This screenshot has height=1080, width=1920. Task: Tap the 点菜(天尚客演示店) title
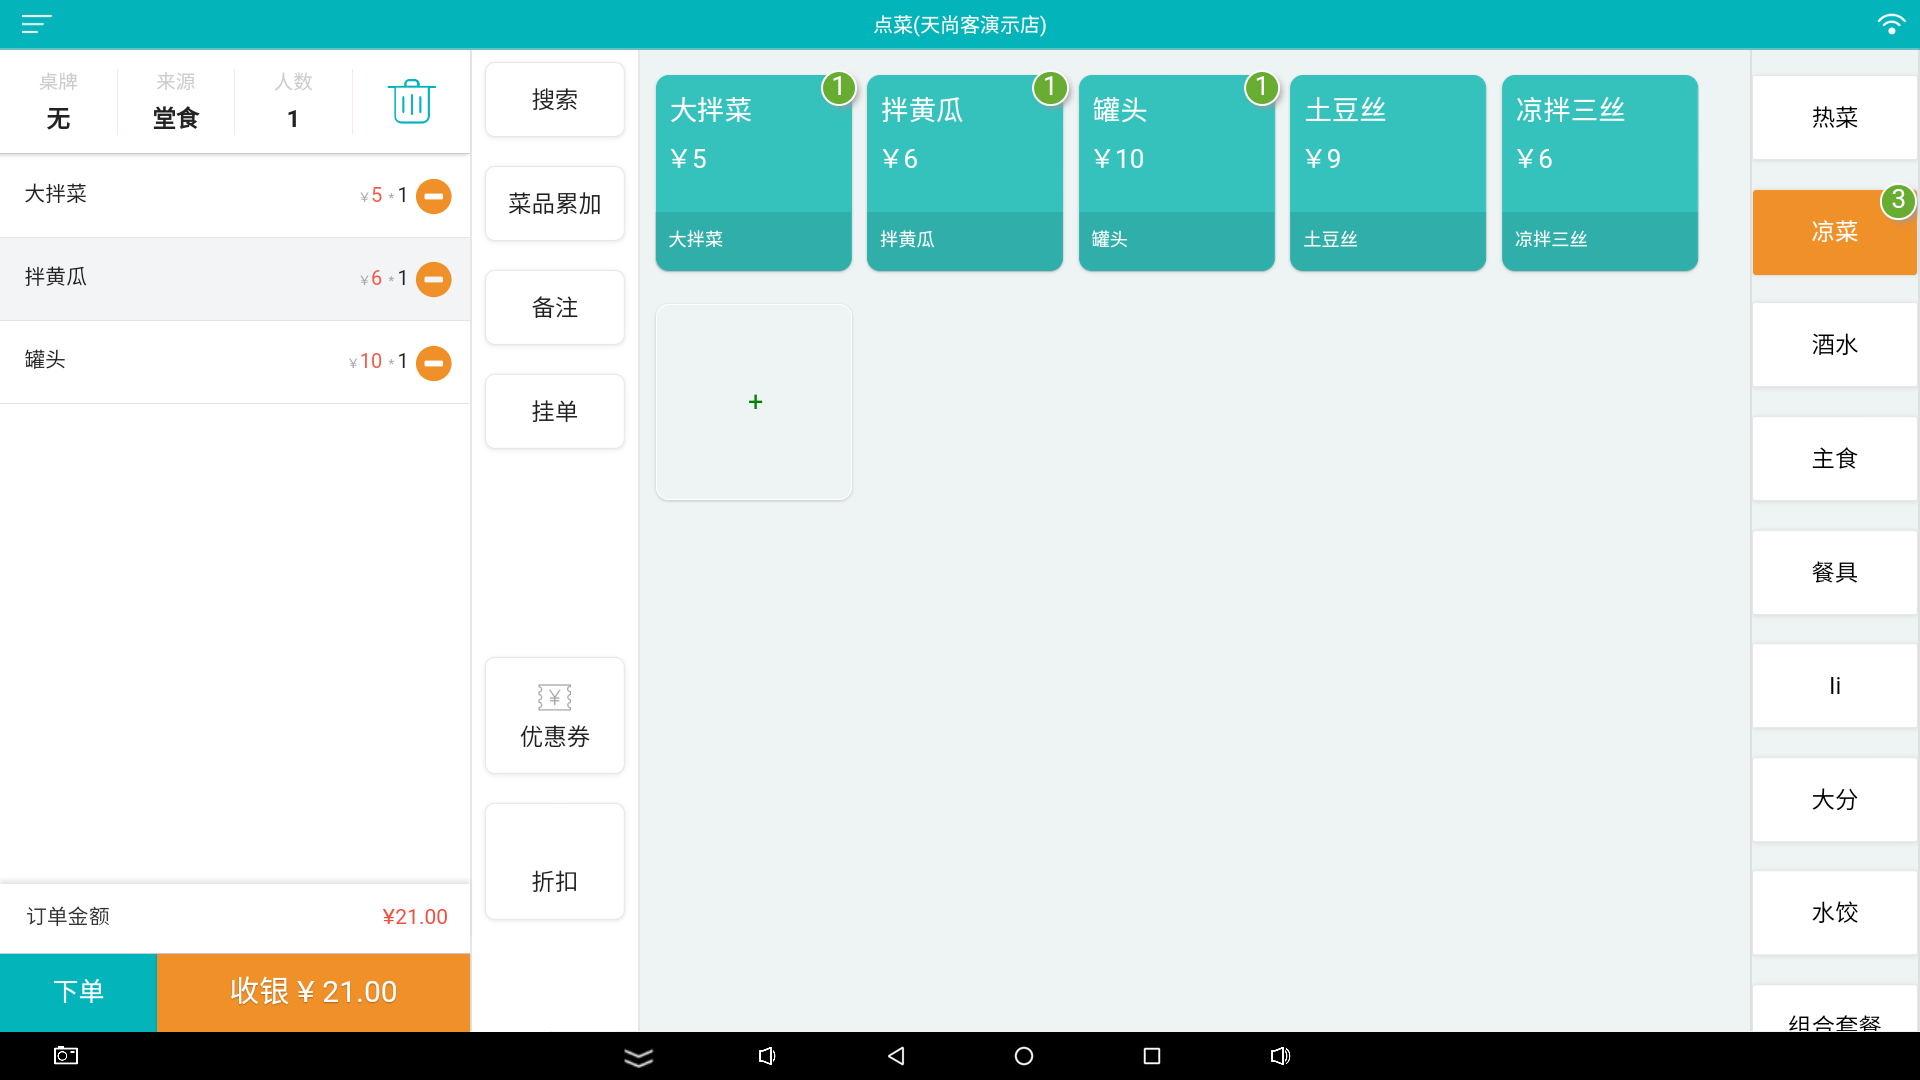[x=960, y=25]
